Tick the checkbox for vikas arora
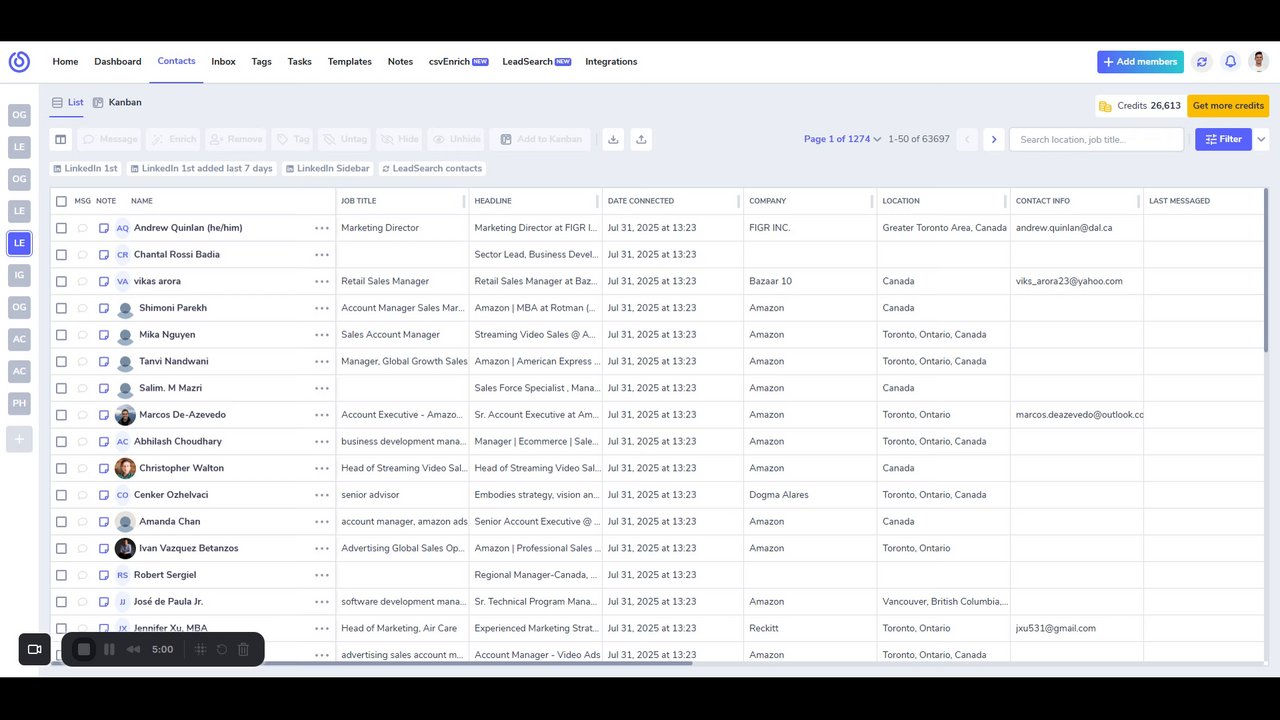 coord(61,282)
